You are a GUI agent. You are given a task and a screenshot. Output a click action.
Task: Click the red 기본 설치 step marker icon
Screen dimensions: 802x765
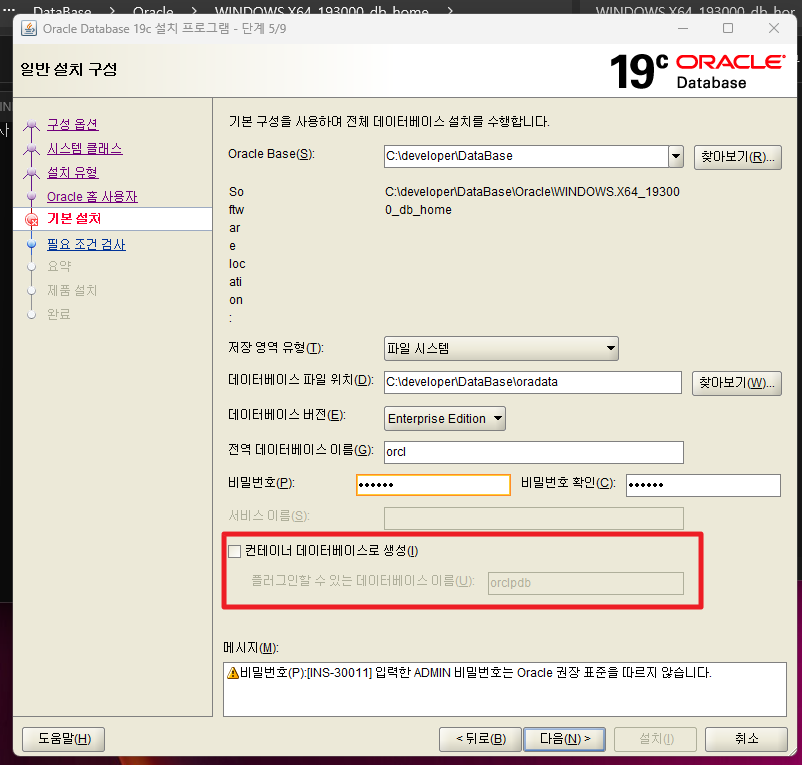[32, 220]
